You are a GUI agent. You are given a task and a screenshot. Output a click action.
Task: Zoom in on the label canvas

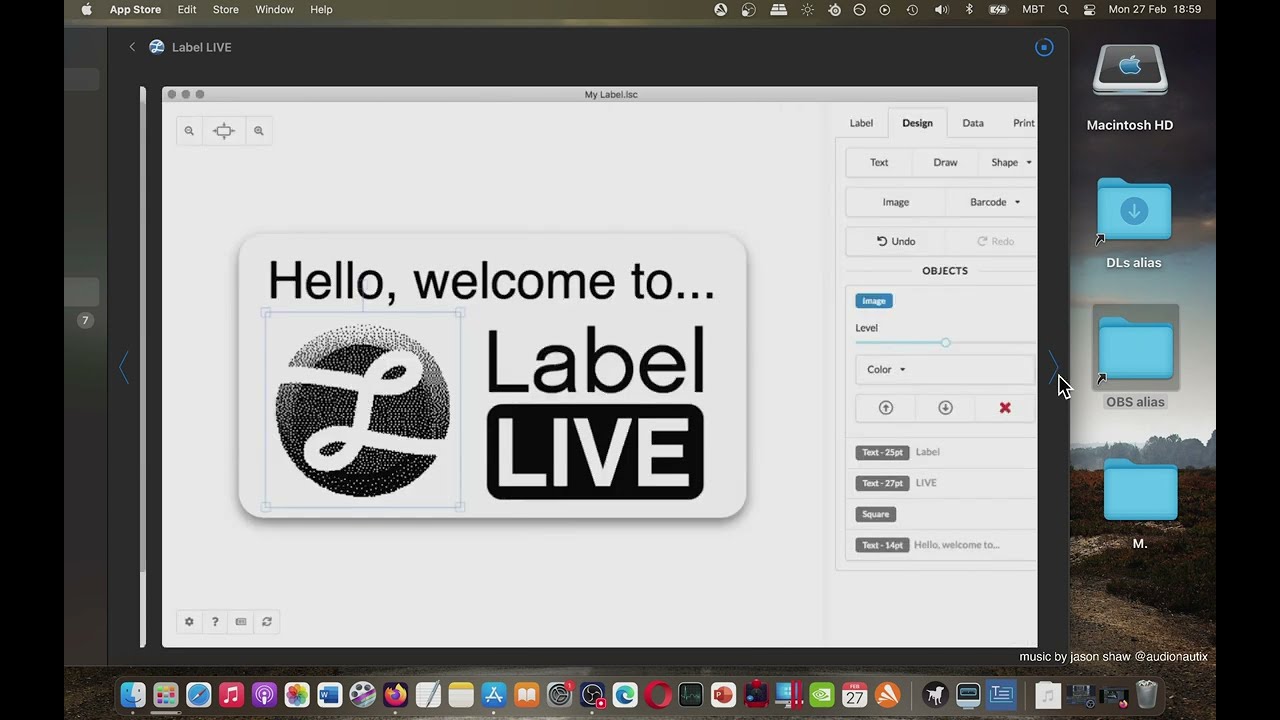pos(259,131)
